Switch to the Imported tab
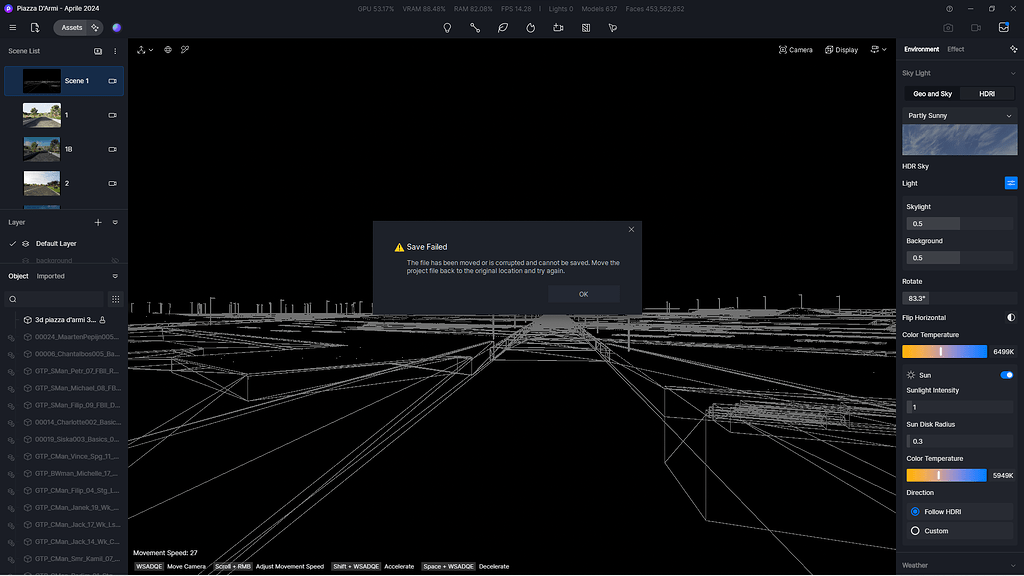 51,276
